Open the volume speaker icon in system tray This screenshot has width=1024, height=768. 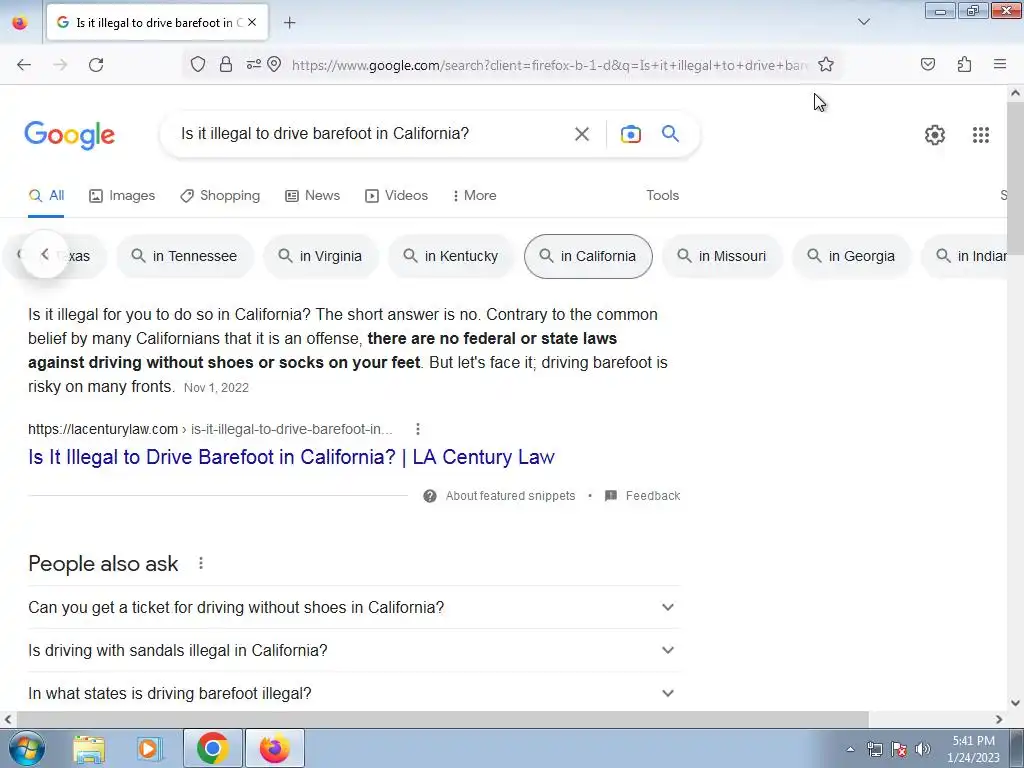[922, 749]
